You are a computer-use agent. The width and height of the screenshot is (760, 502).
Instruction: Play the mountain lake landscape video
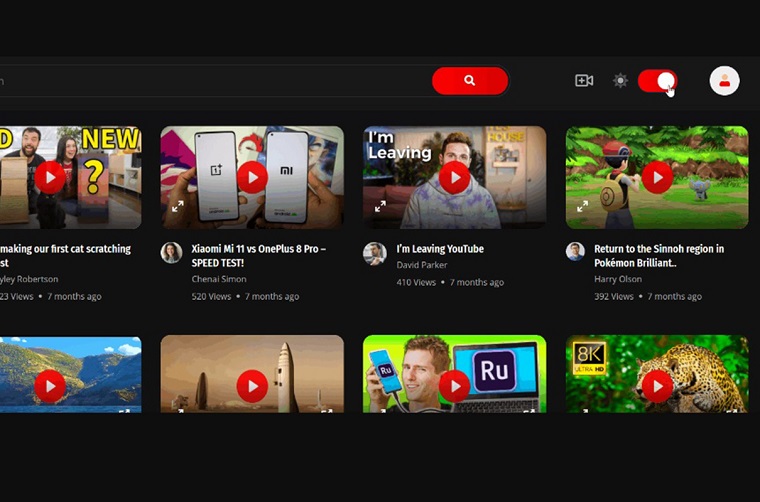(50, 386)
